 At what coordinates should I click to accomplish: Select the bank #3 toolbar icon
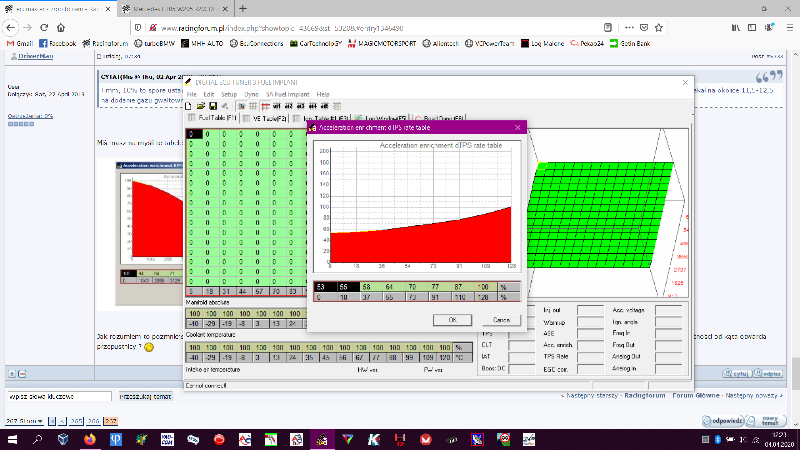pyautogui.click(x=301, y=106)
